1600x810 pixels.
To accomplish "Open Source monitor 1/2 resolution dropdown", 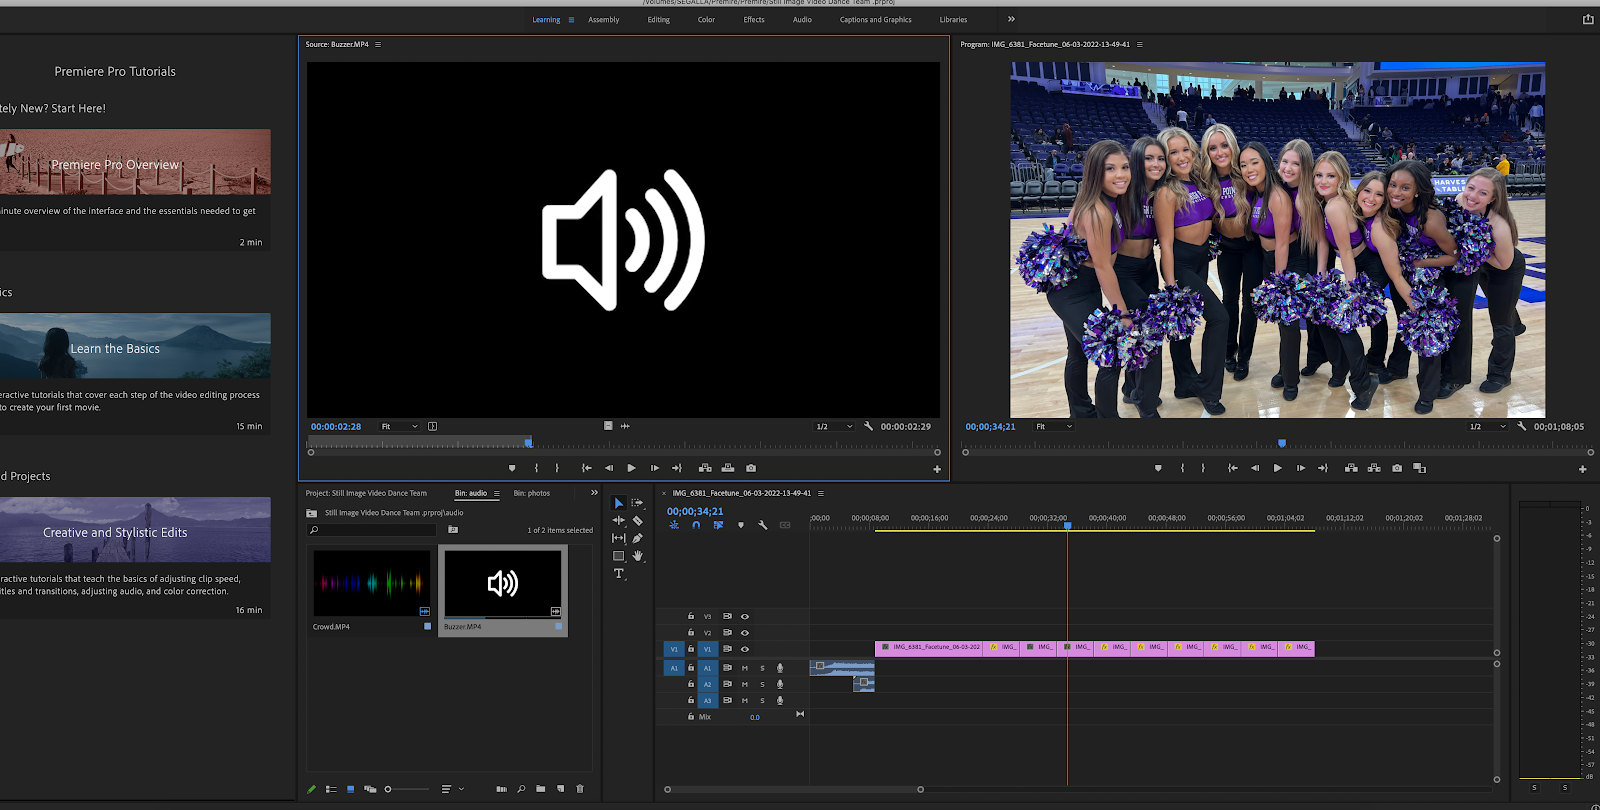I will [835, 426].
